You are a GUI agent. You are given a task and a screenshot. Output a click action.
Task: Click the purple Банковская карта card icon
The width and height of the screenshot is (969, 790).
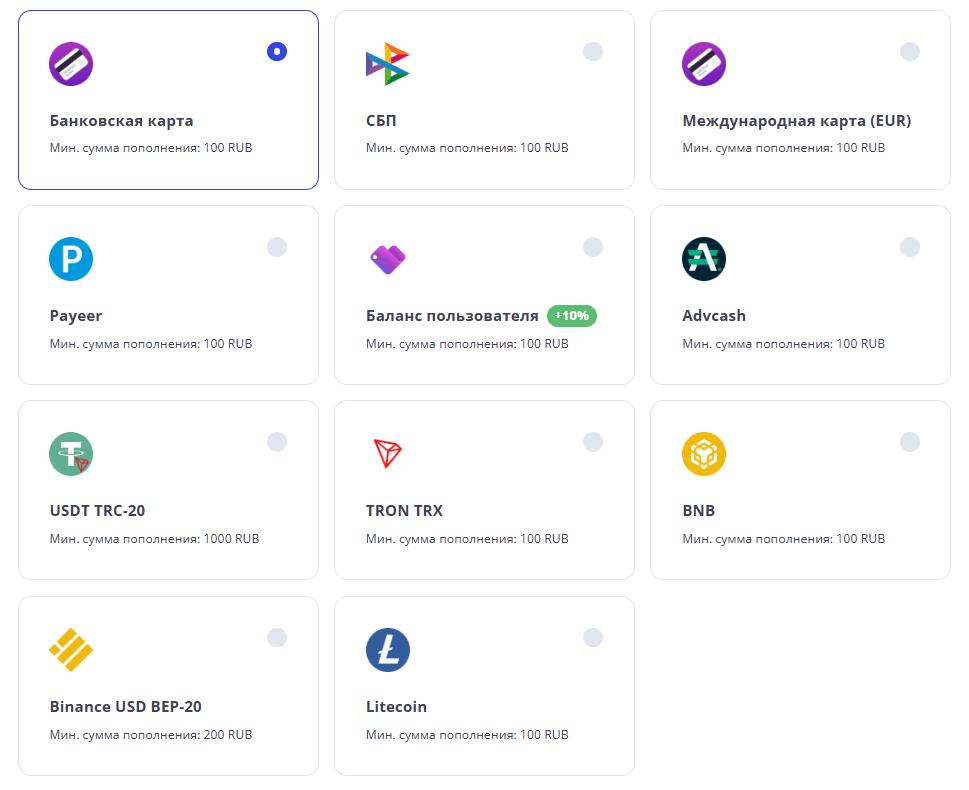71,64
